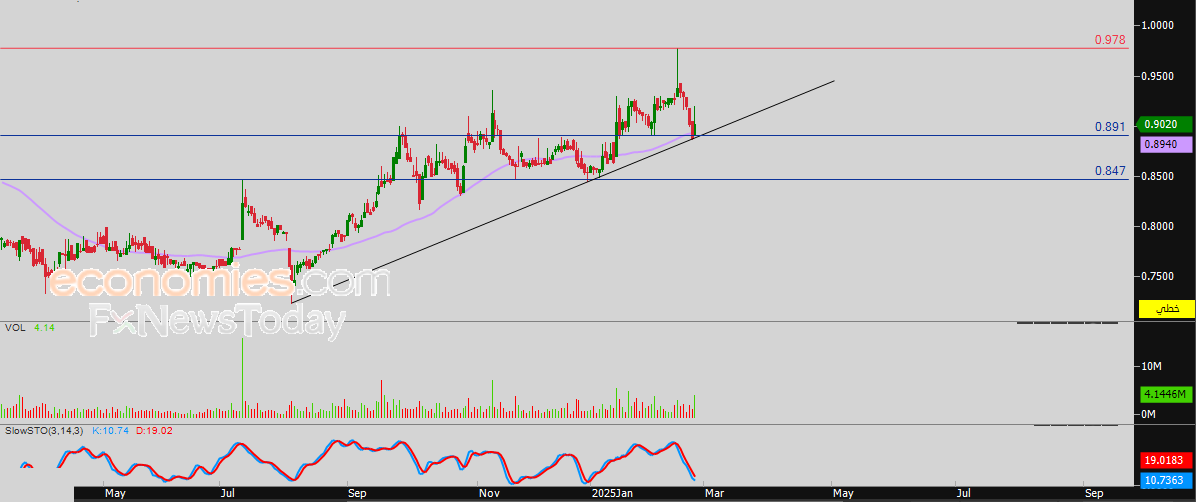Viewport: 1196px width, 502px height.
Task: Click the Mar label on the timeline
Action: click(715, 494)
